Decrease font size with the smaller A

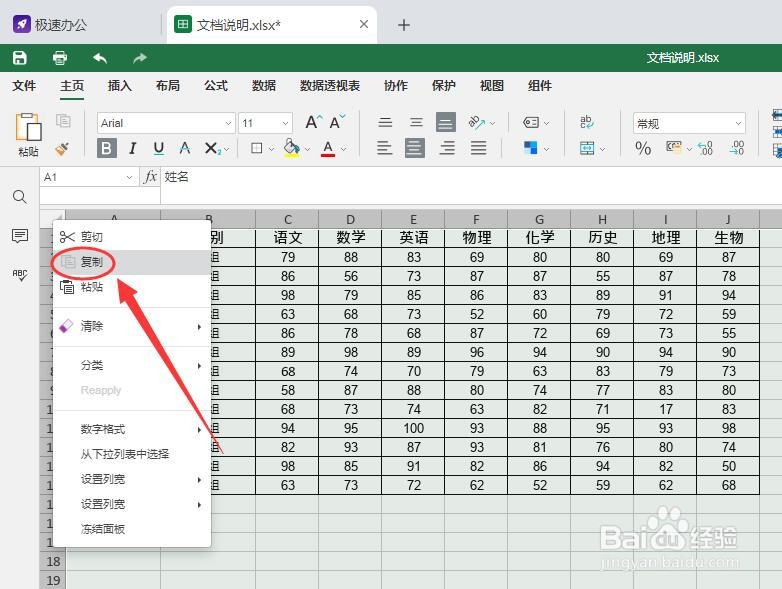337,122
